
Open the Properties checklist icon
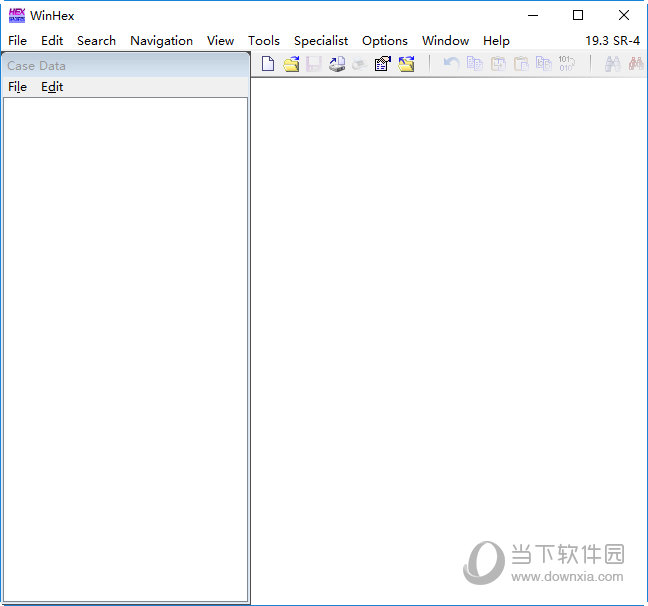(x=383, y=64)
